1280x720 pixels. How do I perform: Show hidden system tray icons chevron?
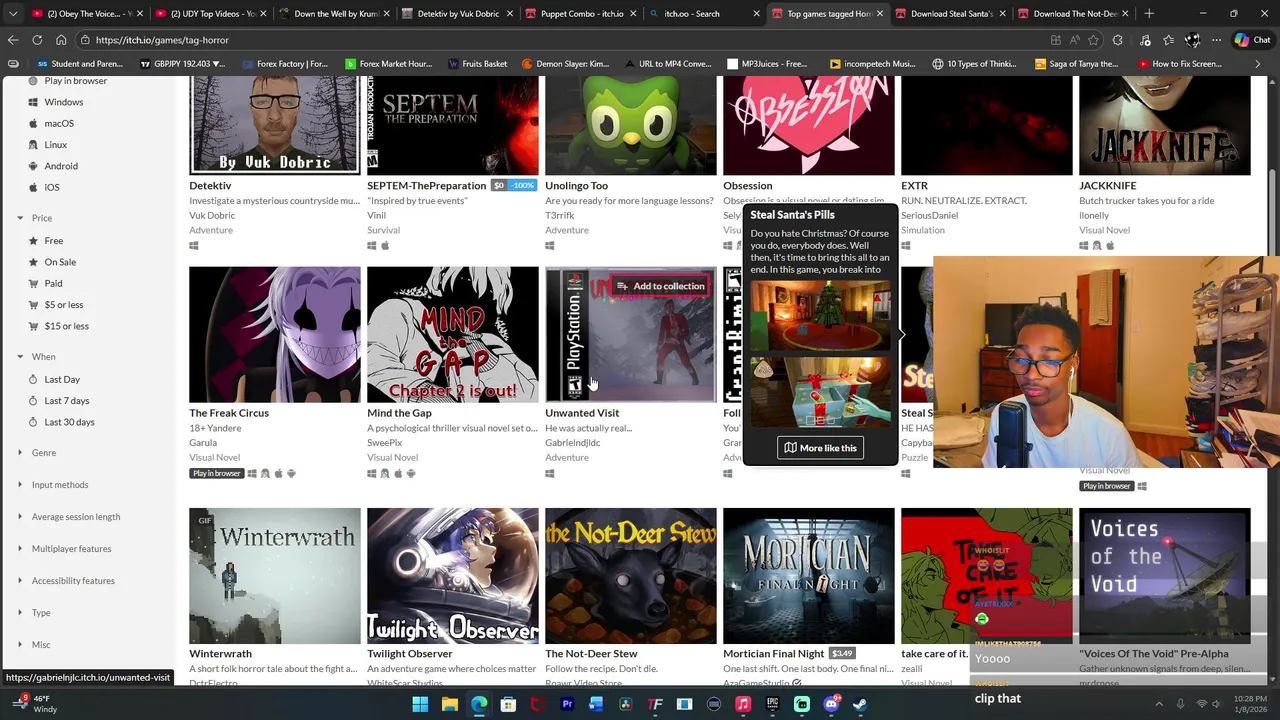[1159, 704]
